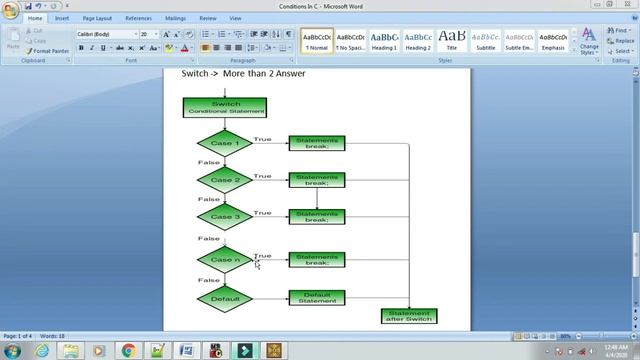This screenshot has width=640, height=360.
Task: Apply the Heading 1 style
Action: [x=384, y=41]
